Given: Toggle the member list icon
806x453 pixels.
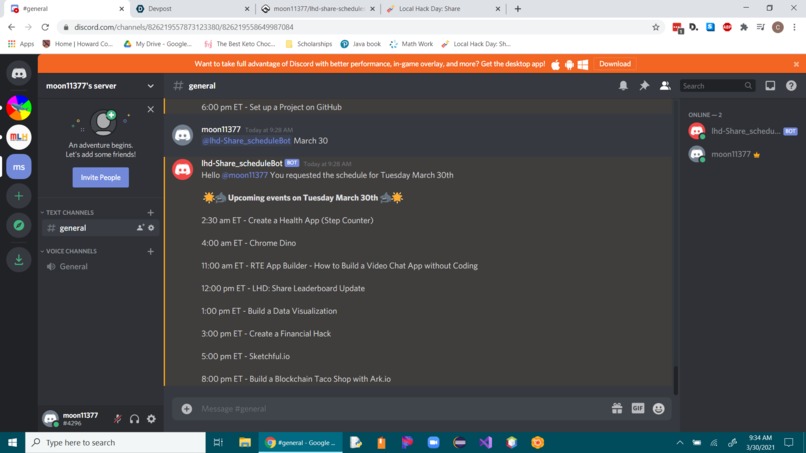Looking at the screenshot, I should pos(665,86).
